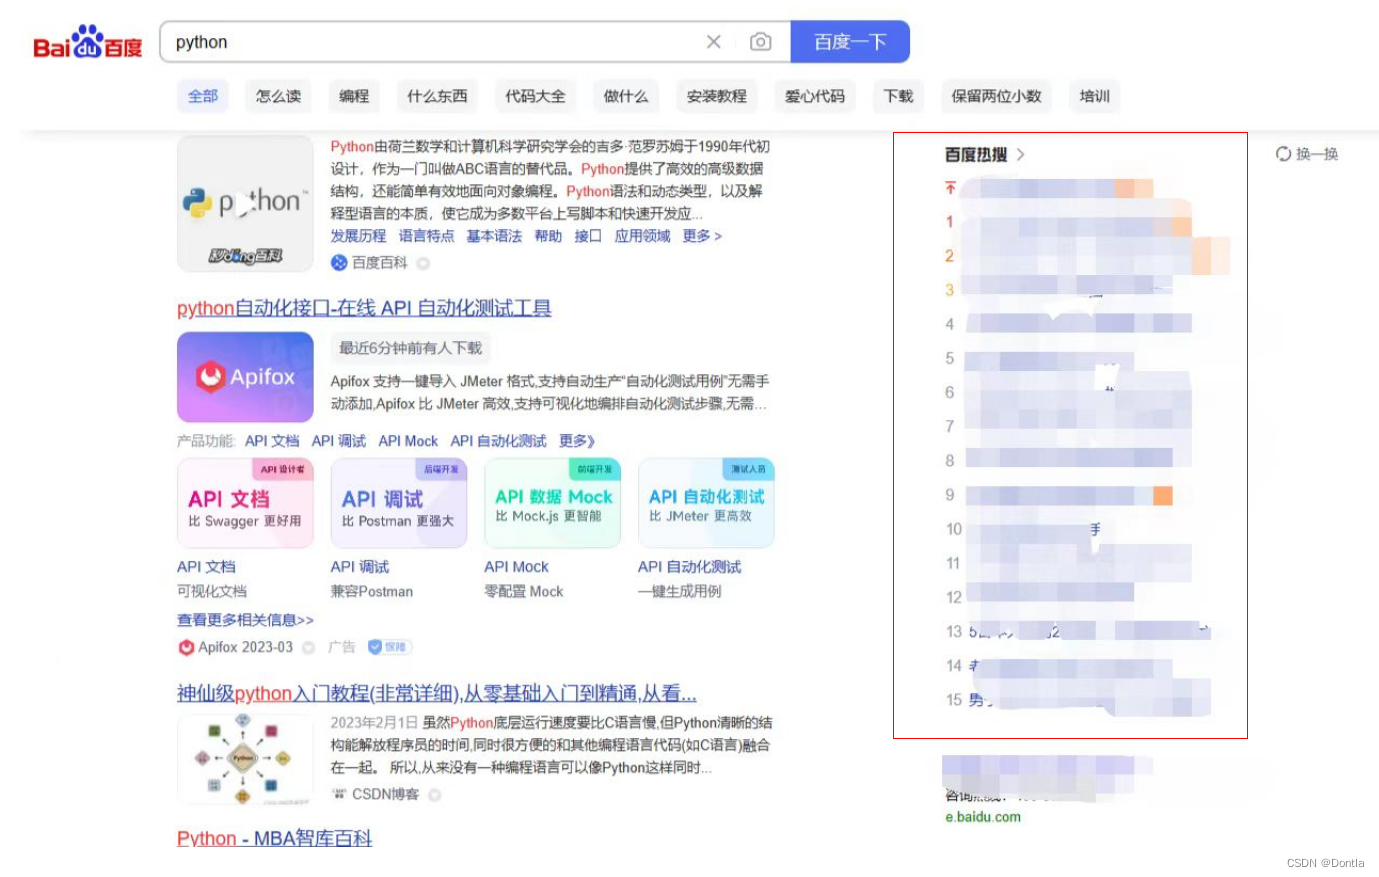Open Python - MBA智库百科 result title
Screen dimensions: 1379x877
[274, 838]
